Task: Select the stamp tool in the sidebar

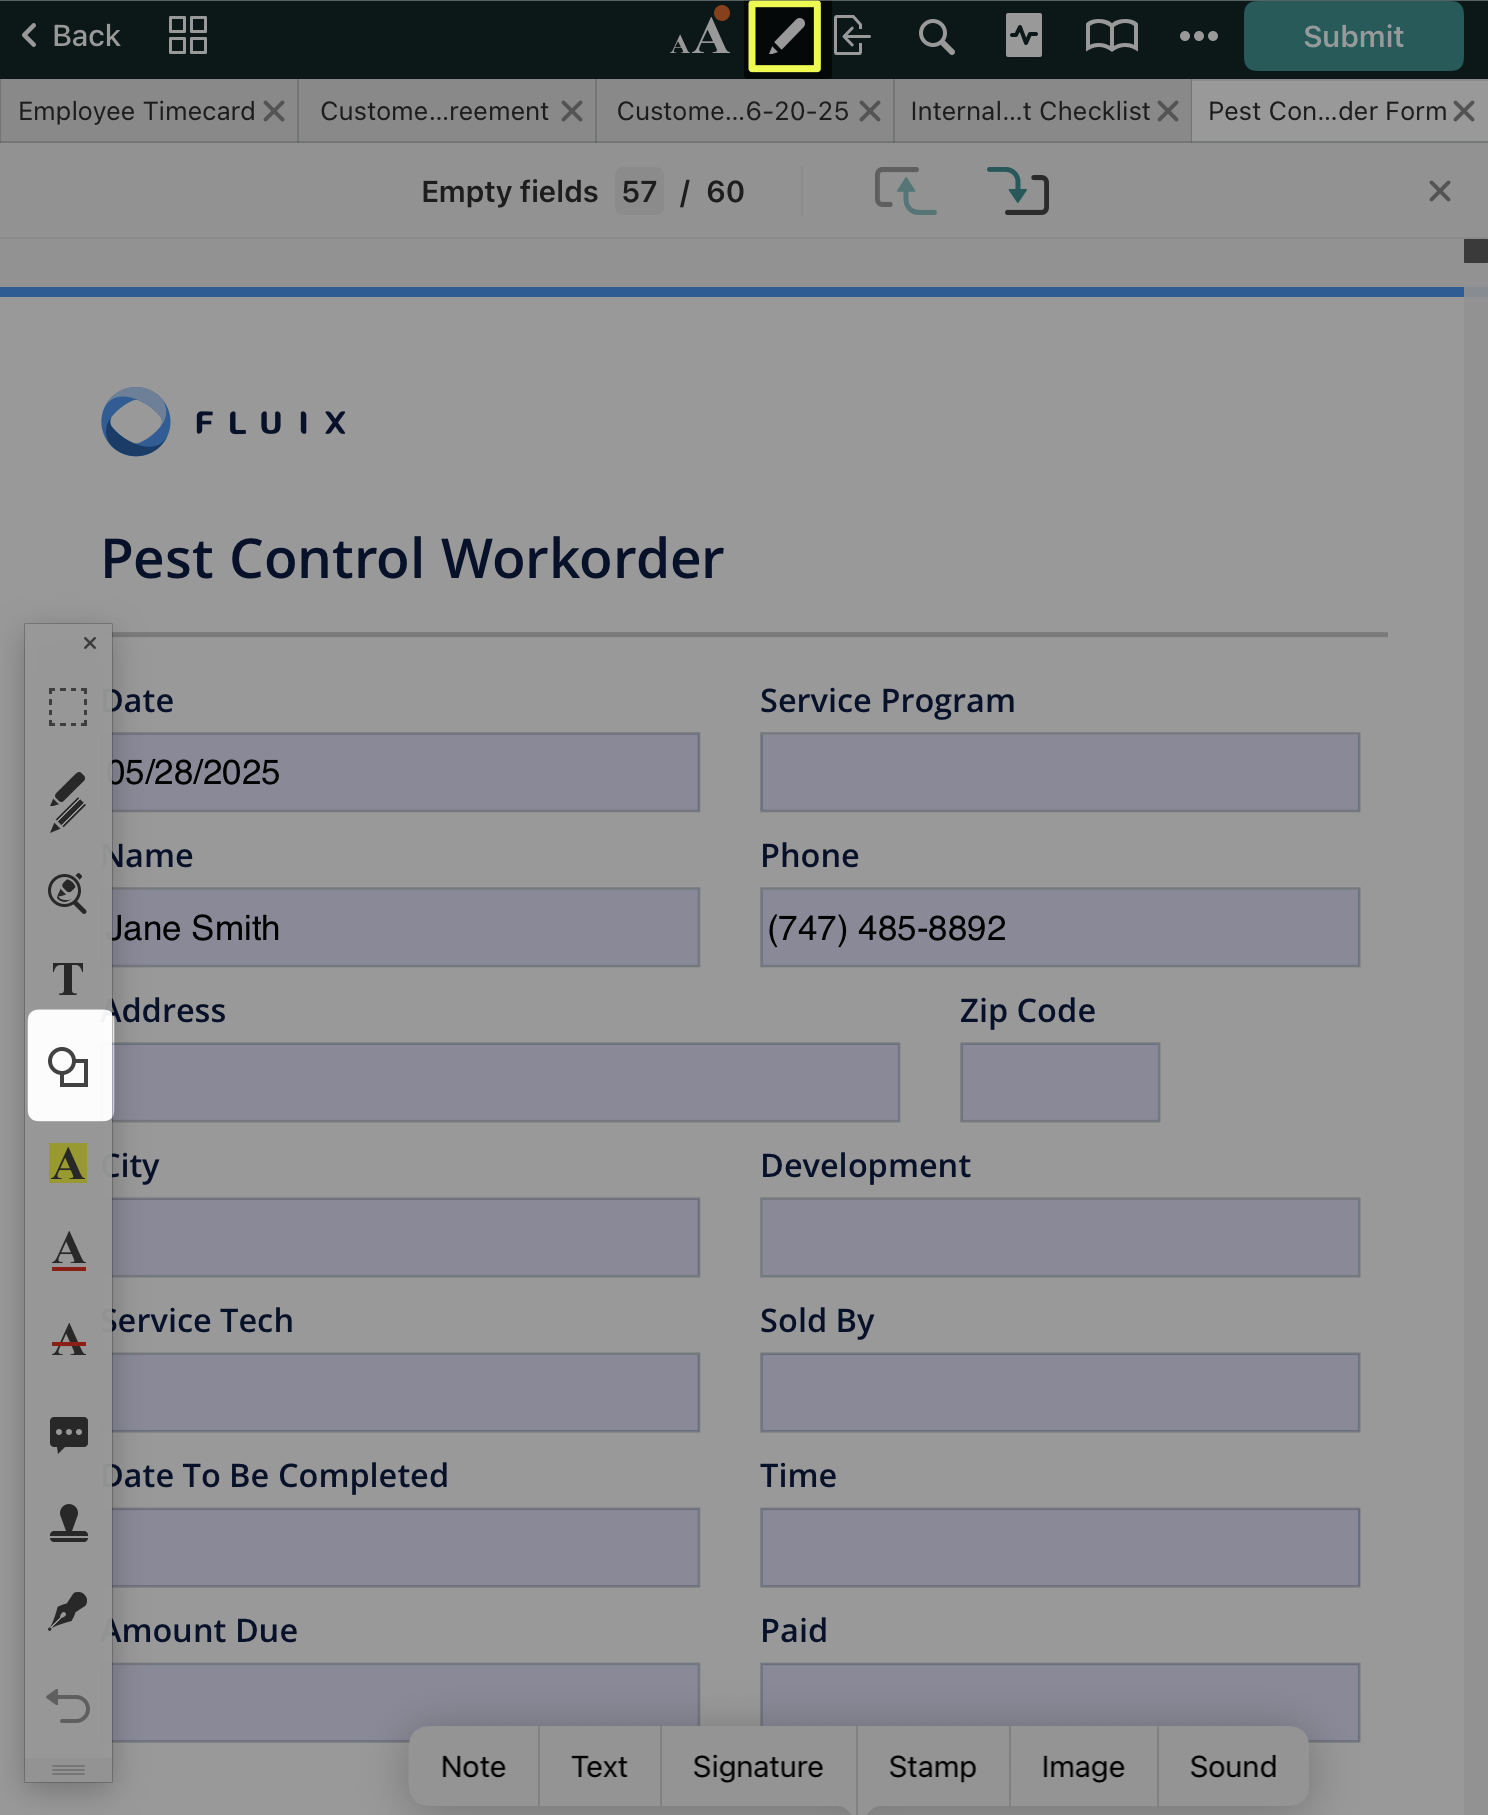Action: tap(68, 1523)
